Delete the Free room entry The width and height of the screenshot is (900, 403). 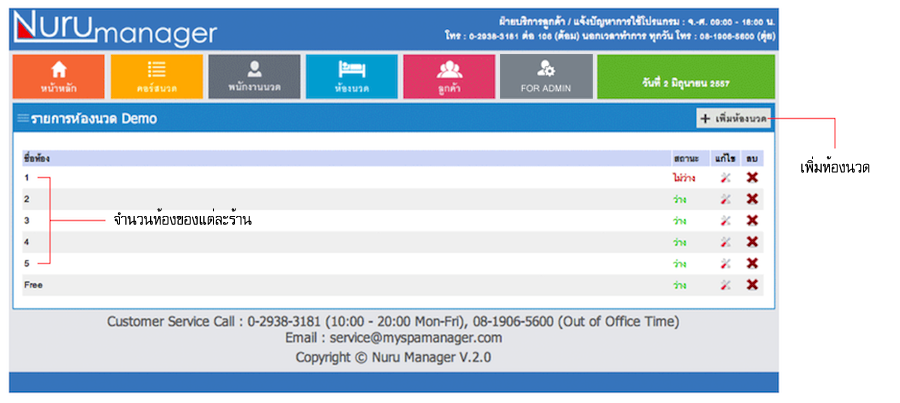752,285
